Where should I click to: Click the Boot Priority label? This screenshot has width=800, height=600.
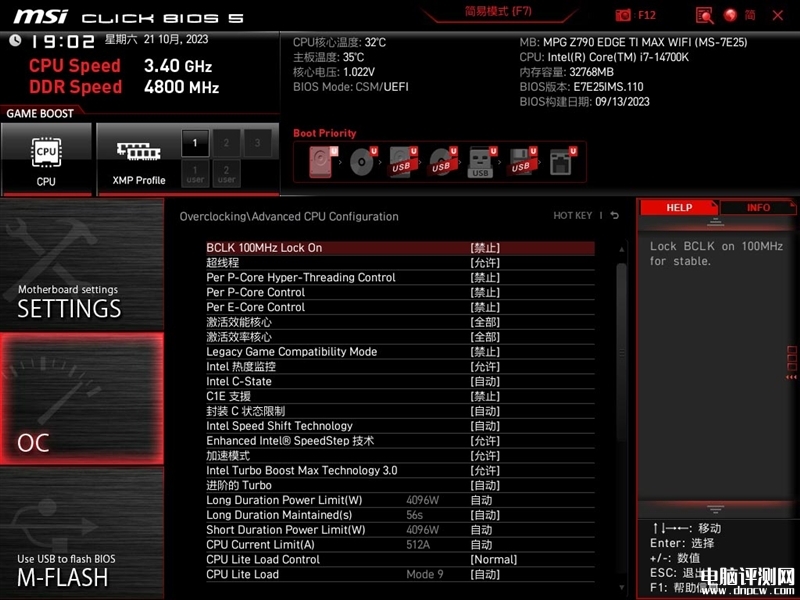(324, 133)
